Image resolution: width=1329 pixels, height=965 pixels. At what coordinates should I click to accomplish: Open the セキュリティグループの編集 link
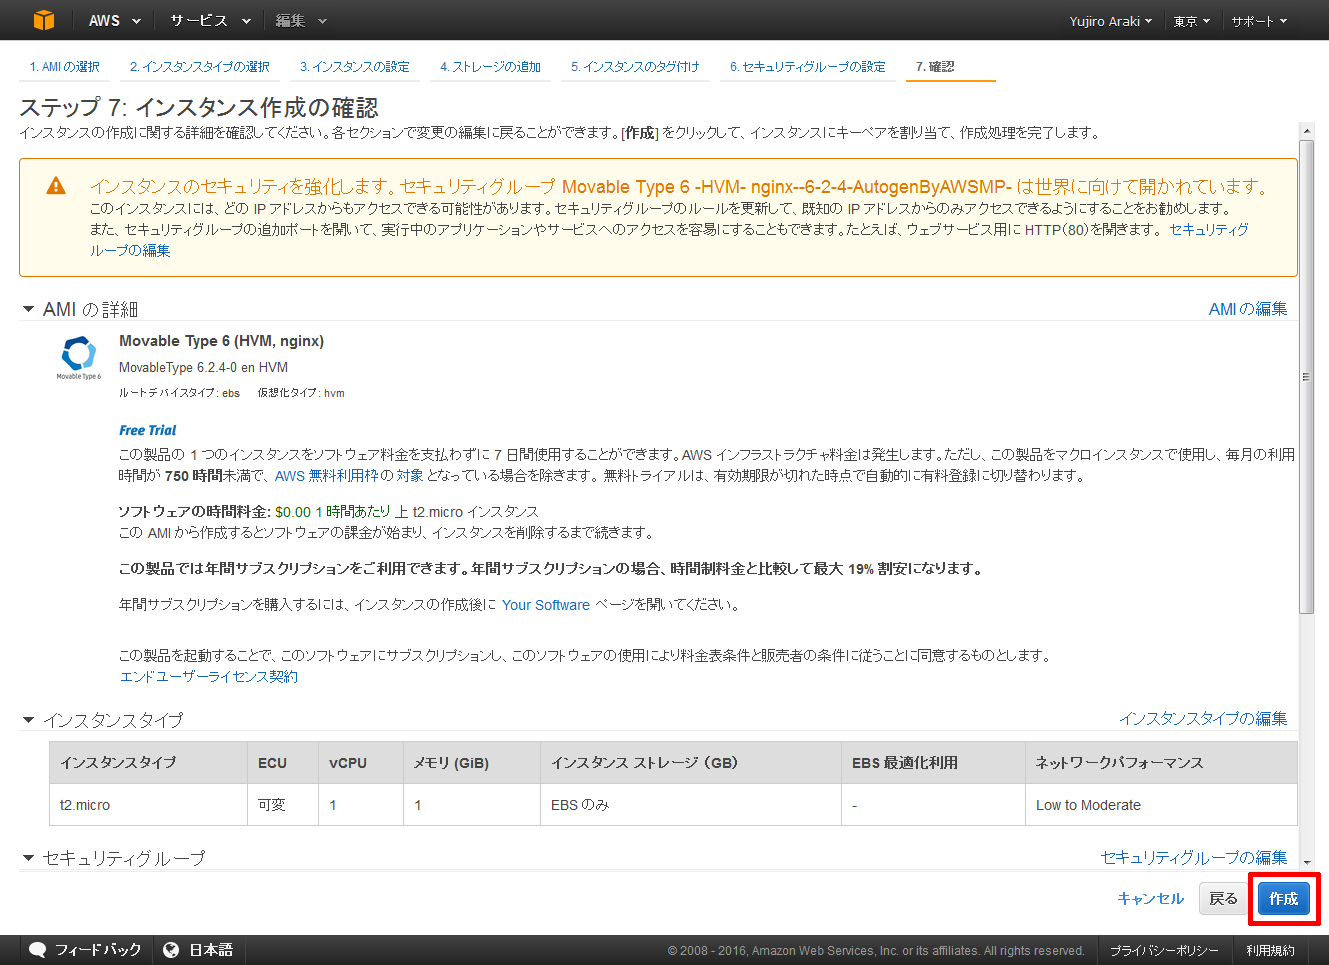point(1194,857)
